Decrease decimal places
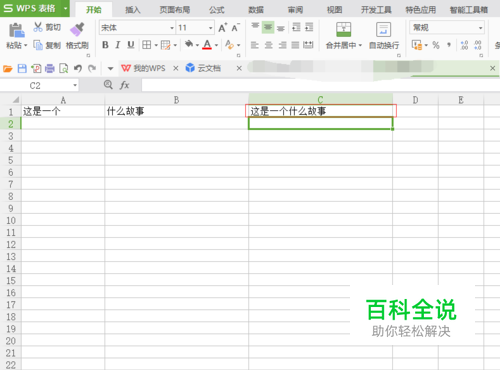This screenshot has width=500, height=370. point(478,45)
